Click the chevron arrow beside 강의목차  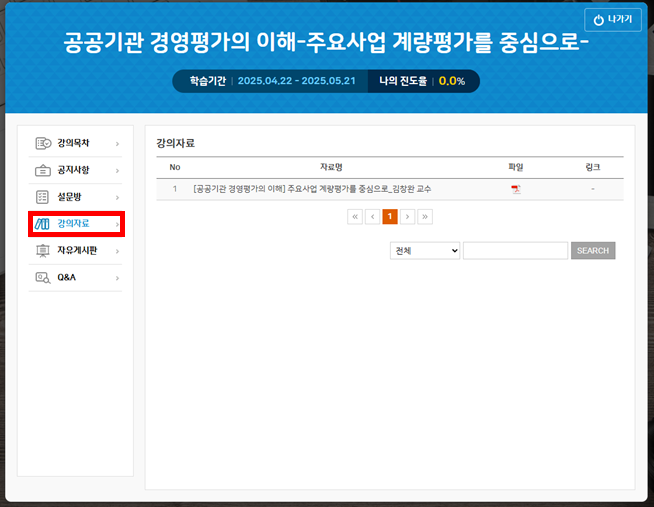coord(117,144)
